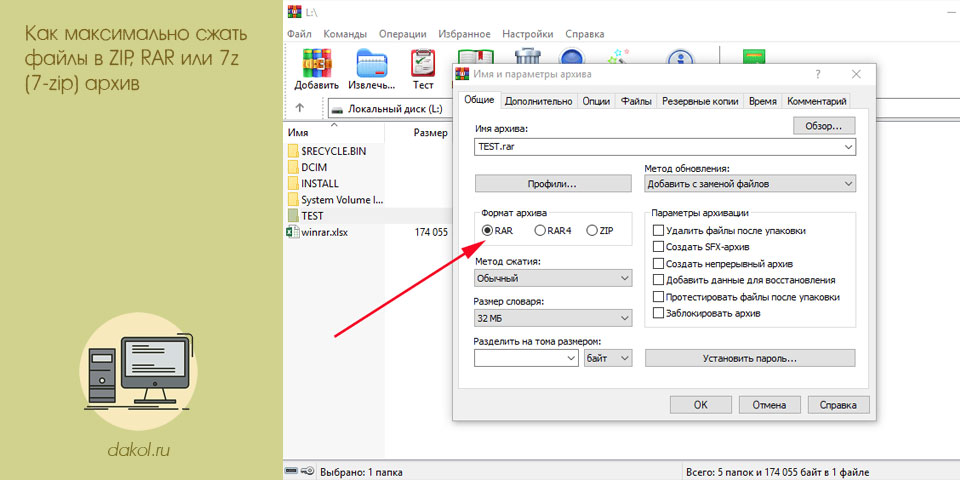This screenshot has width=960, height=480.
Task: Click the Справка button in the dialog
Action: tap(838, 405)
